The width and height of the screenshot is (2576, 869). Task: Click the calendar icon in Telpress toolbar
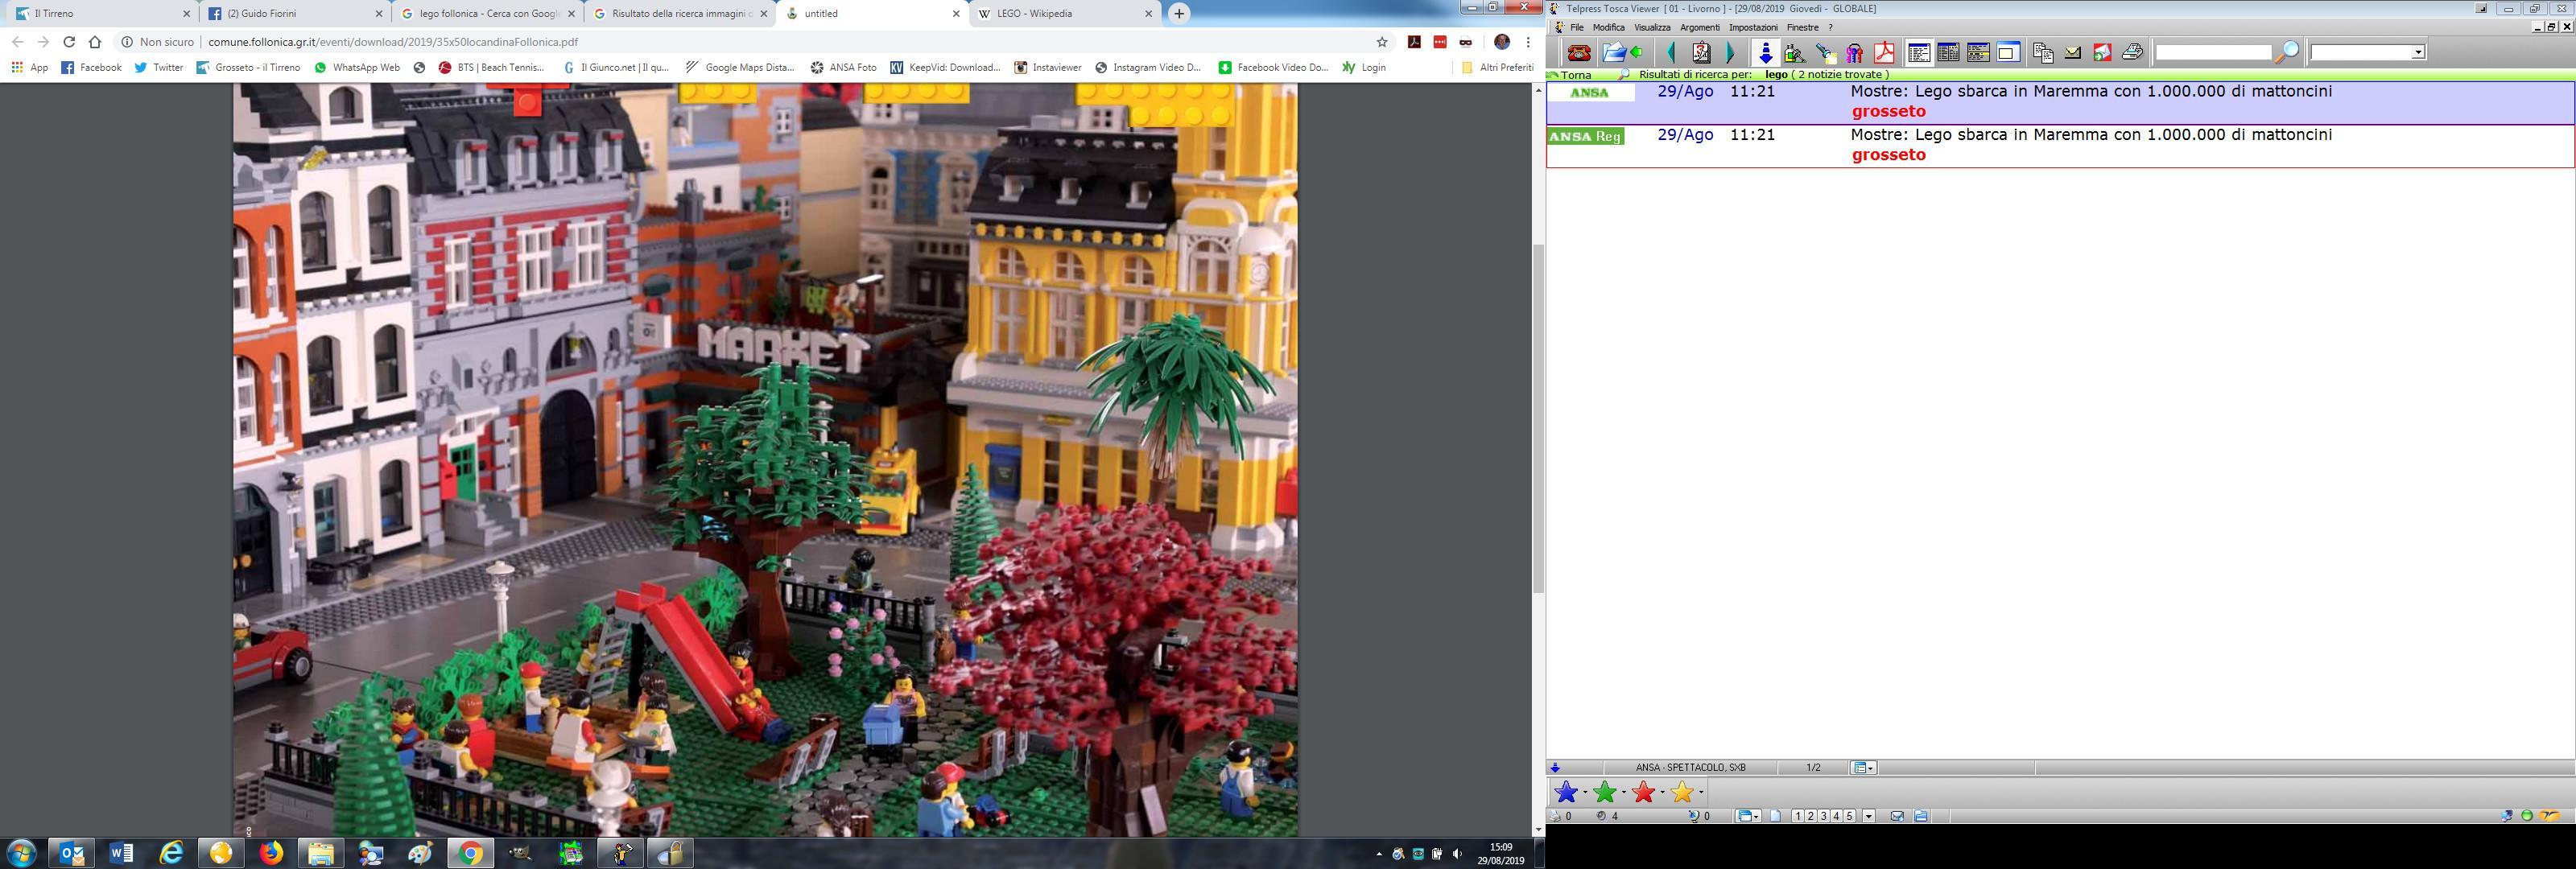1700,52
